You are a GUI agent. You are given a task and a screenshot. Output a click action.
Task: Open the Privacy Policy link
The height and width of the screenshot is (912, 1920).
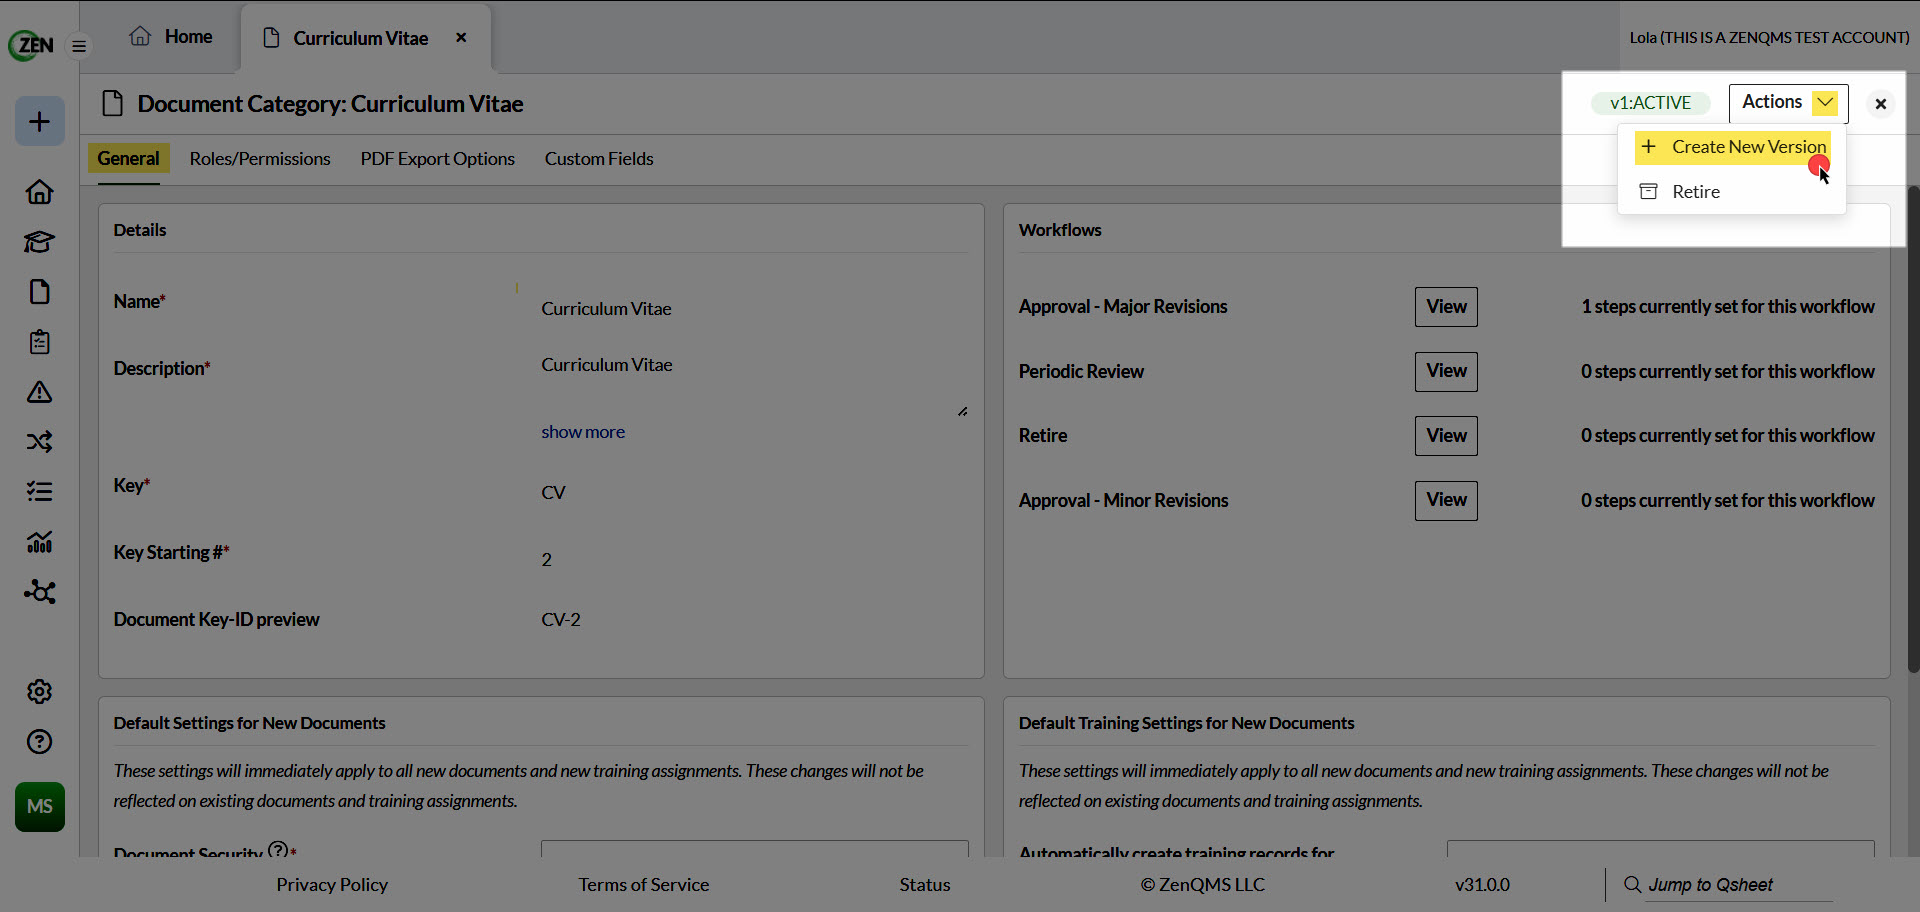pyautogui.click(x=332, y=885)
